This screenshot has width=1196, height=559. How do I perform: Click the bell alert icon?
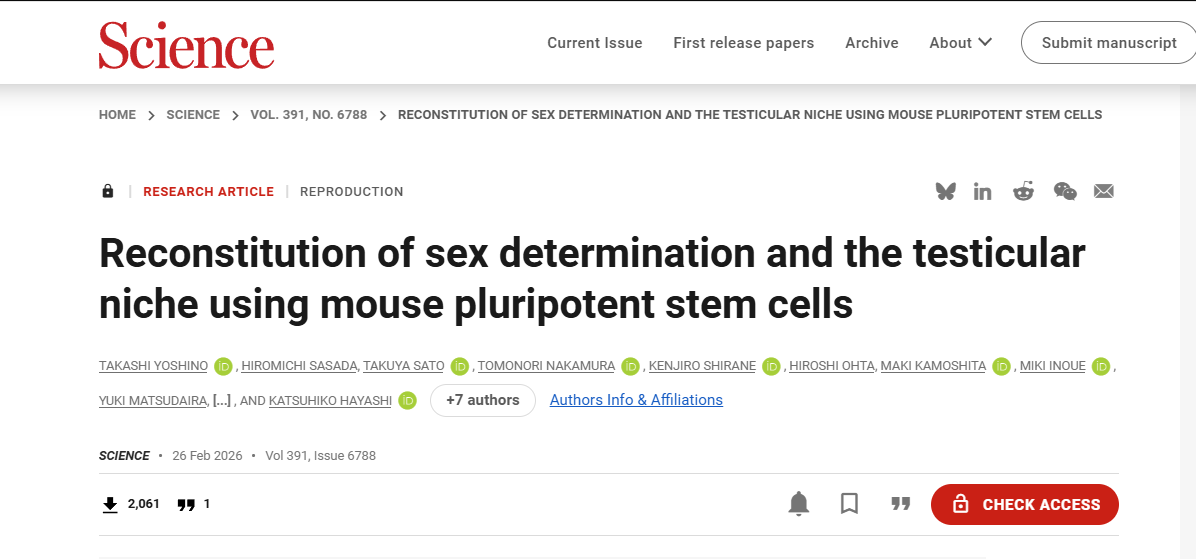[x=798, y=504]
